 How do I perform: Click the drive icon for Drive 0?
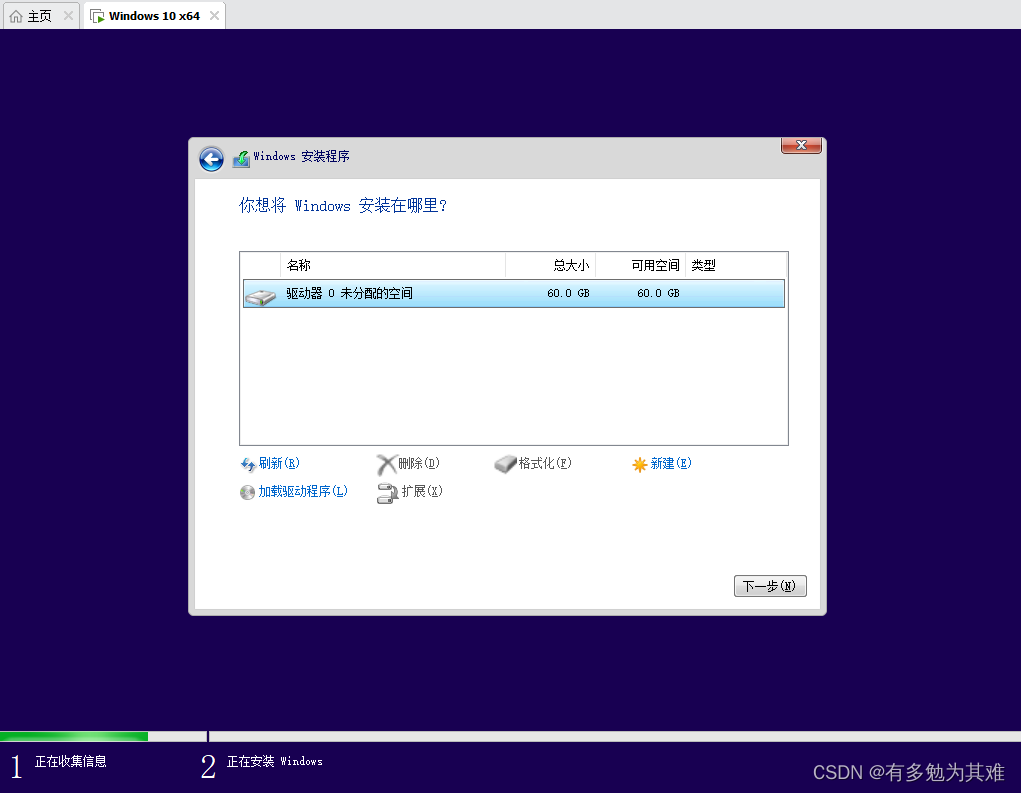[x=260, y=297]
